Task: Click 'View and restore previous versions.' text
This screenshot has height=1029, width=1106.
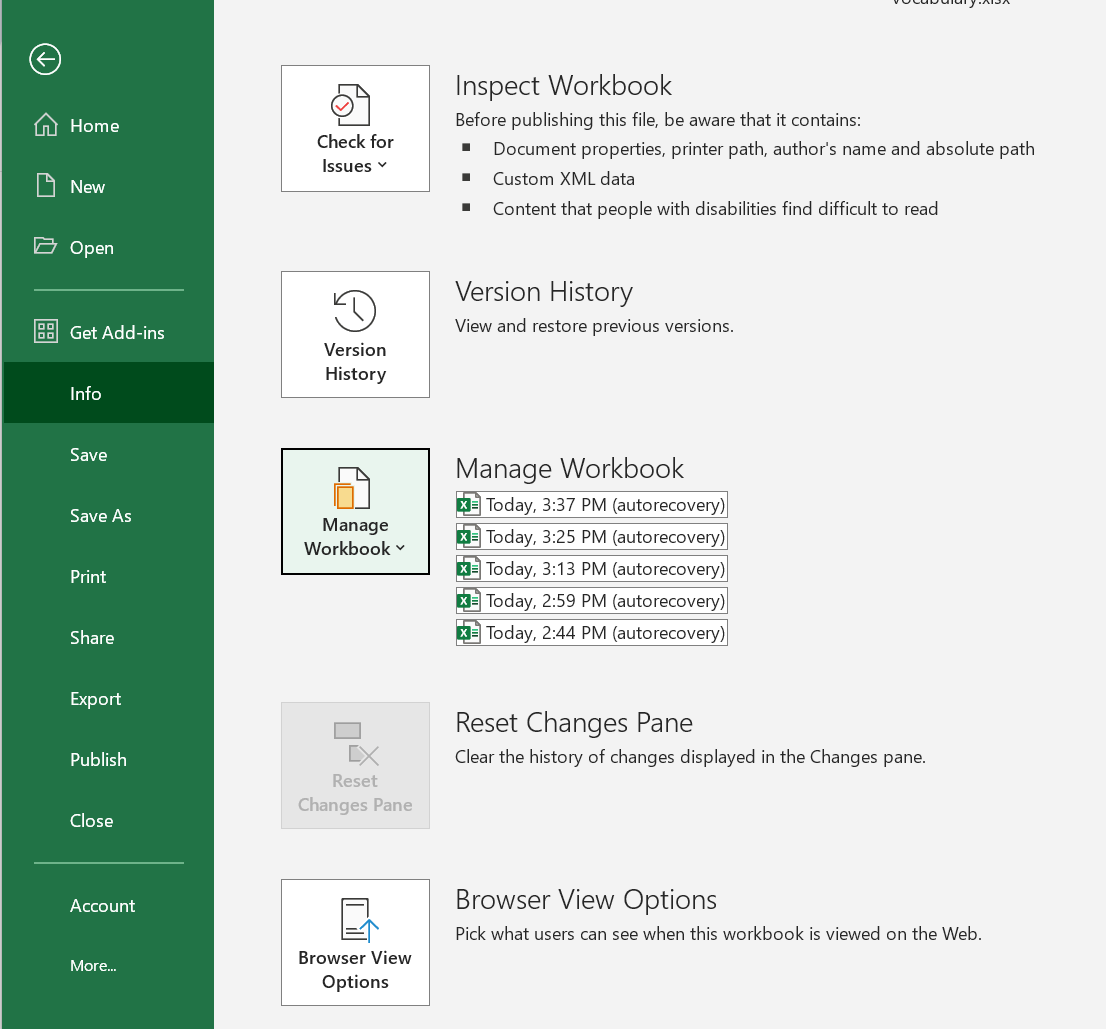Action: click(595, 326)
